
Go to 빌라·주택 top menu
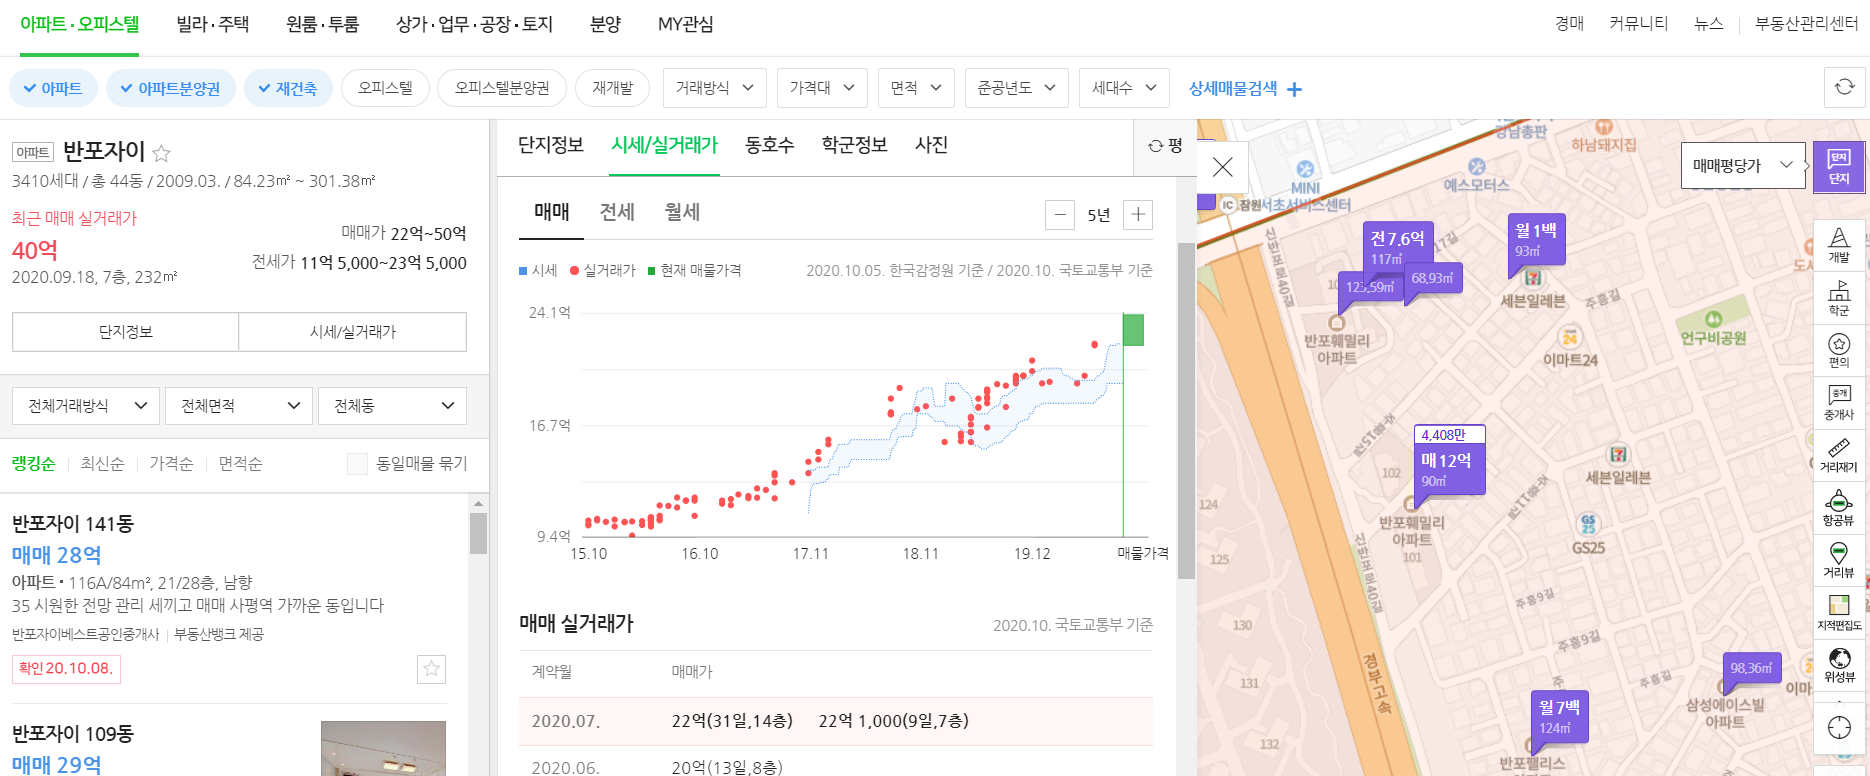click(x=212, y=24)
